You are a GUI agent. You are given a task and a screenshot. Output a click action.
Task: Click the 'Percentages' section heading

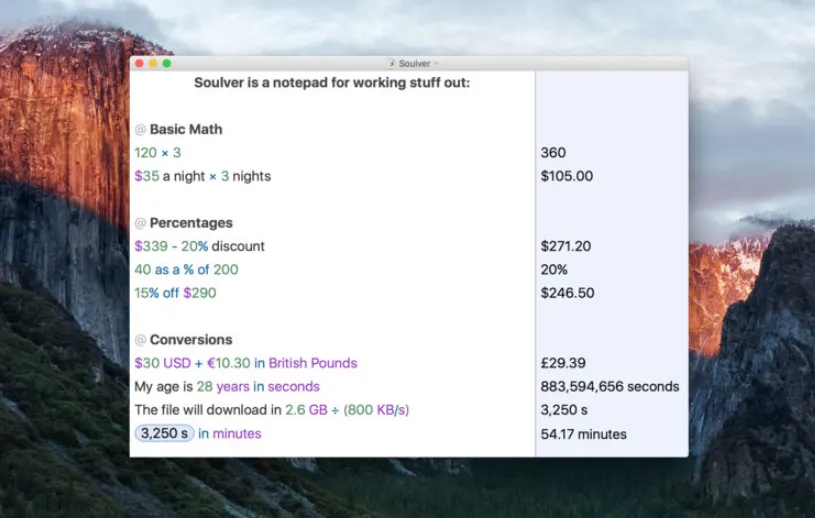click(x=191, y=223)
